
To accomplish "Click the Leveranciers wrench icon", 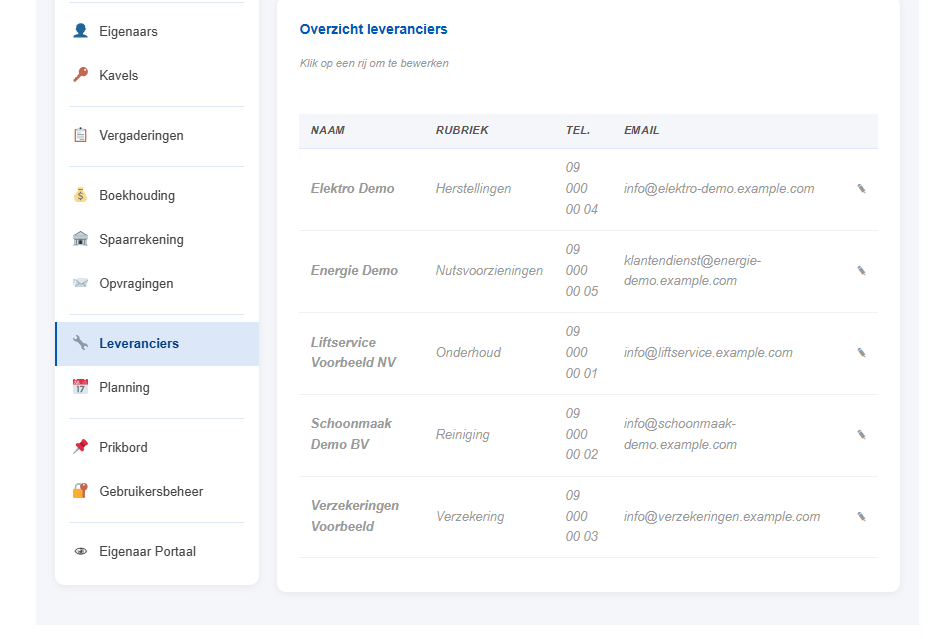I will (x=80, y=343).
